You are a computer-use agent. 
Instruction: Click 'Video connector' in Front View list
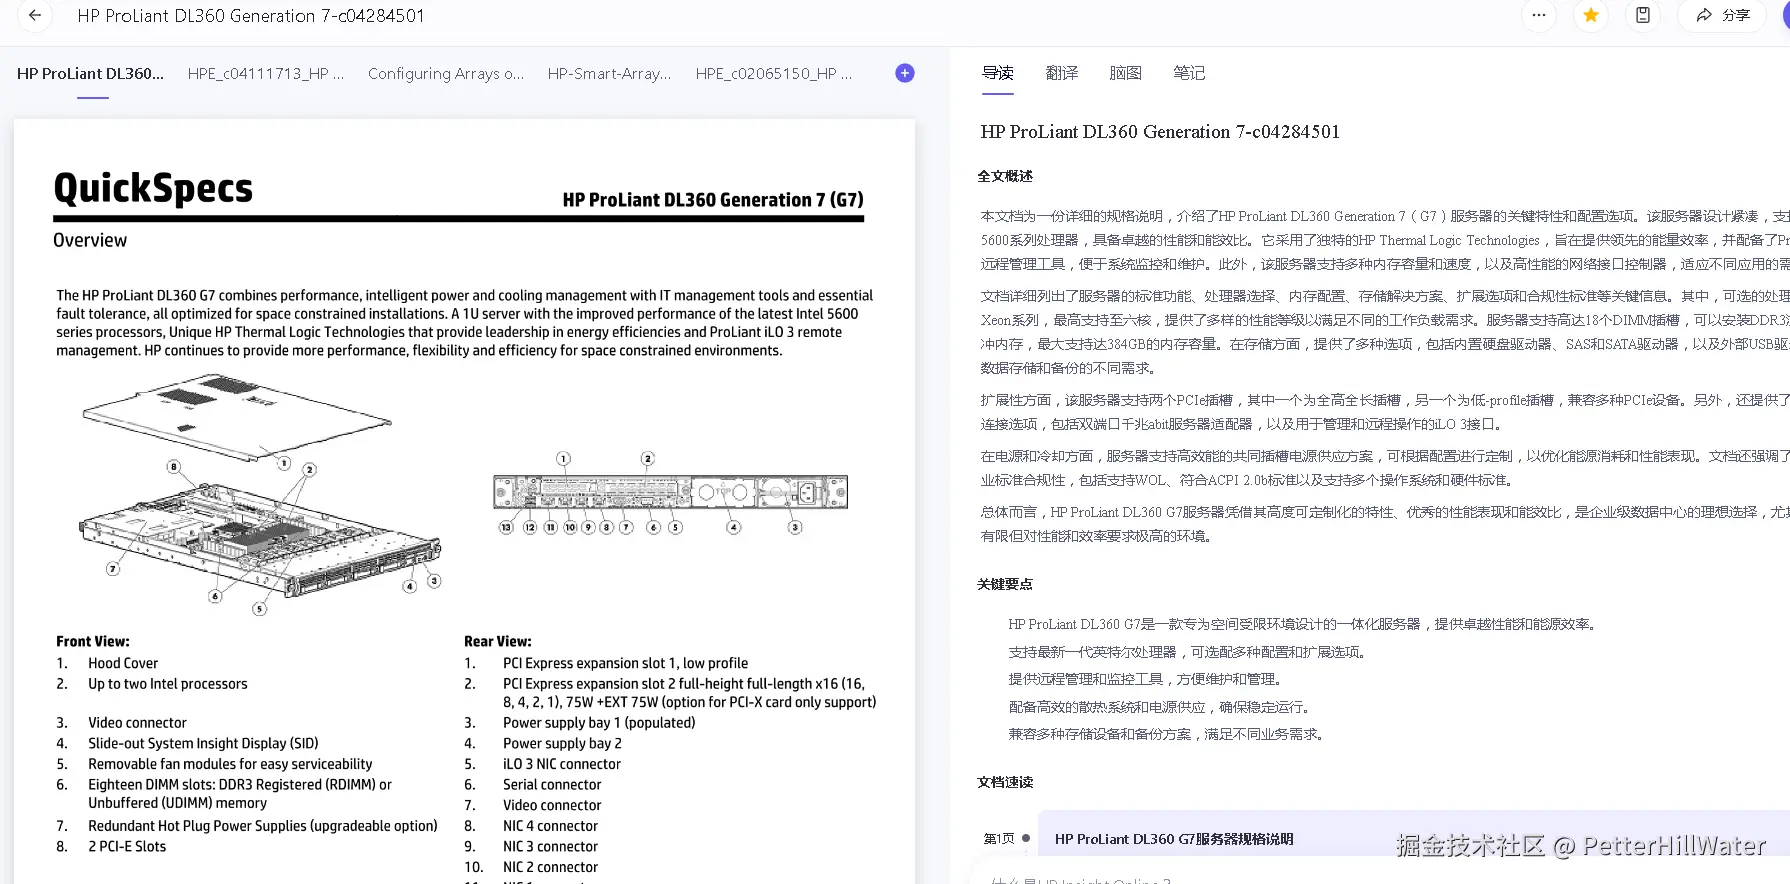pos(137,723)
